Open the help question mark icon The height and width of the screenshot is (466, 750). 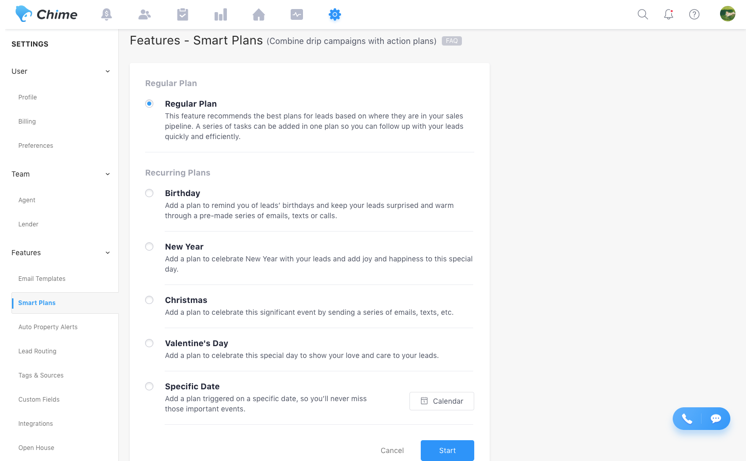pyautogui.click(x=694, y=14)
